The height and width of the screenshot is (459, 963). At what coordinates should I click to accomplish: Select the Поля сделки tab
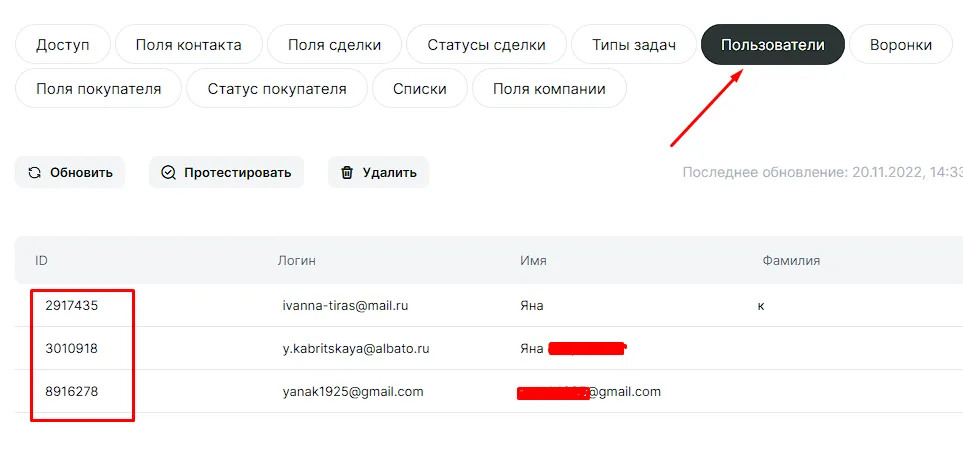(334, 45)
